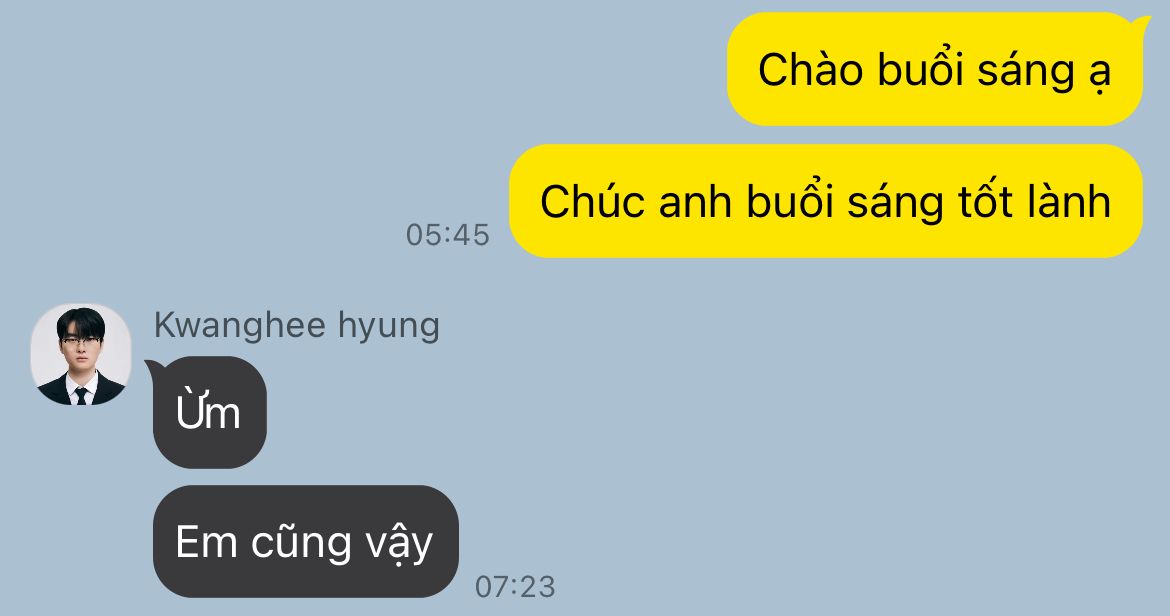Open Kwanghee hyung's profile picture
The width and height of the screenshot is (1170, 616).
point(81,355)
